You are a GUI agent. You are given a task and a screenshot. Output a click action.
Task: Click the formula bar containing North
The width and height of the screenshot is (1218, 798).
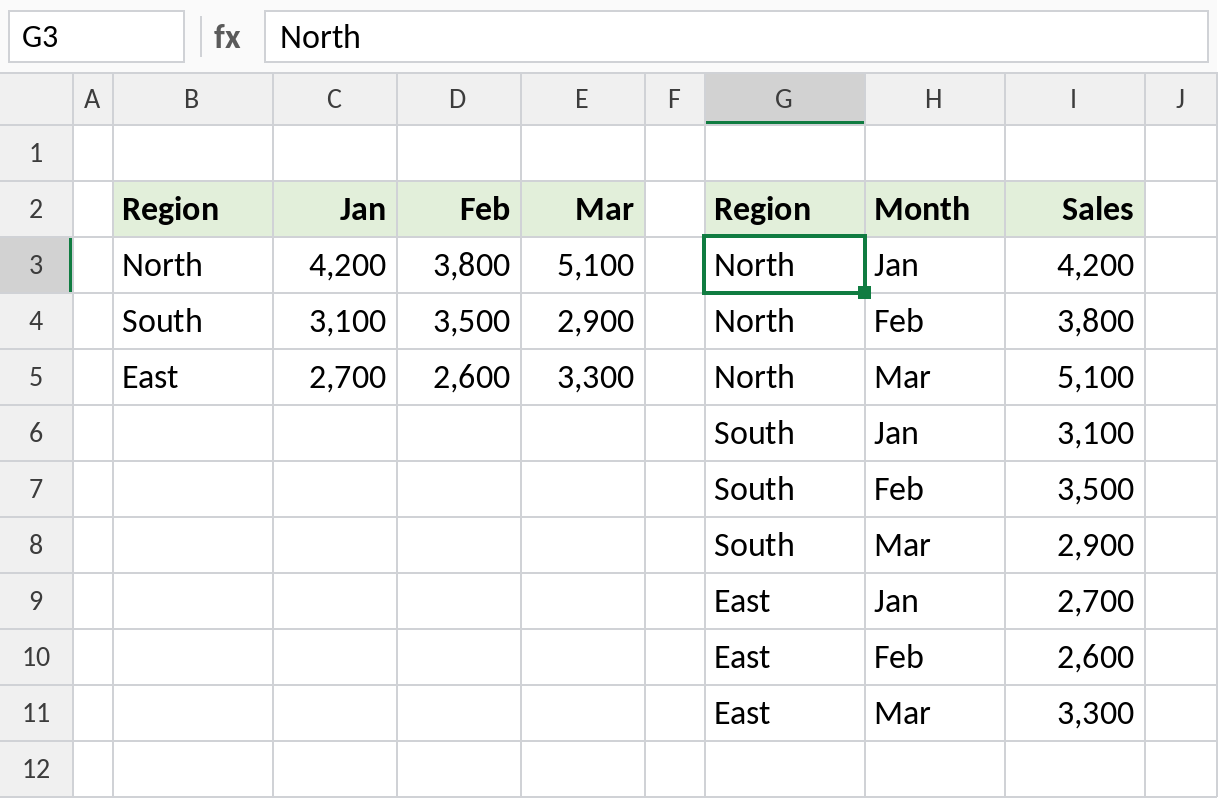736,37
